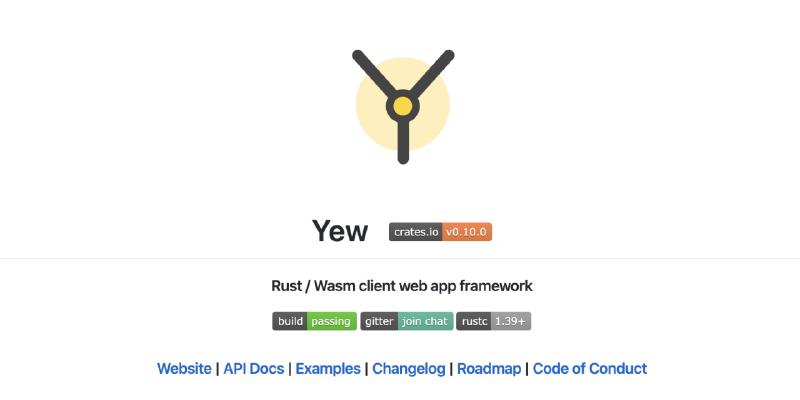Click the green passing status label
This screenshot has height=400, width=800.
click(331, 321)
